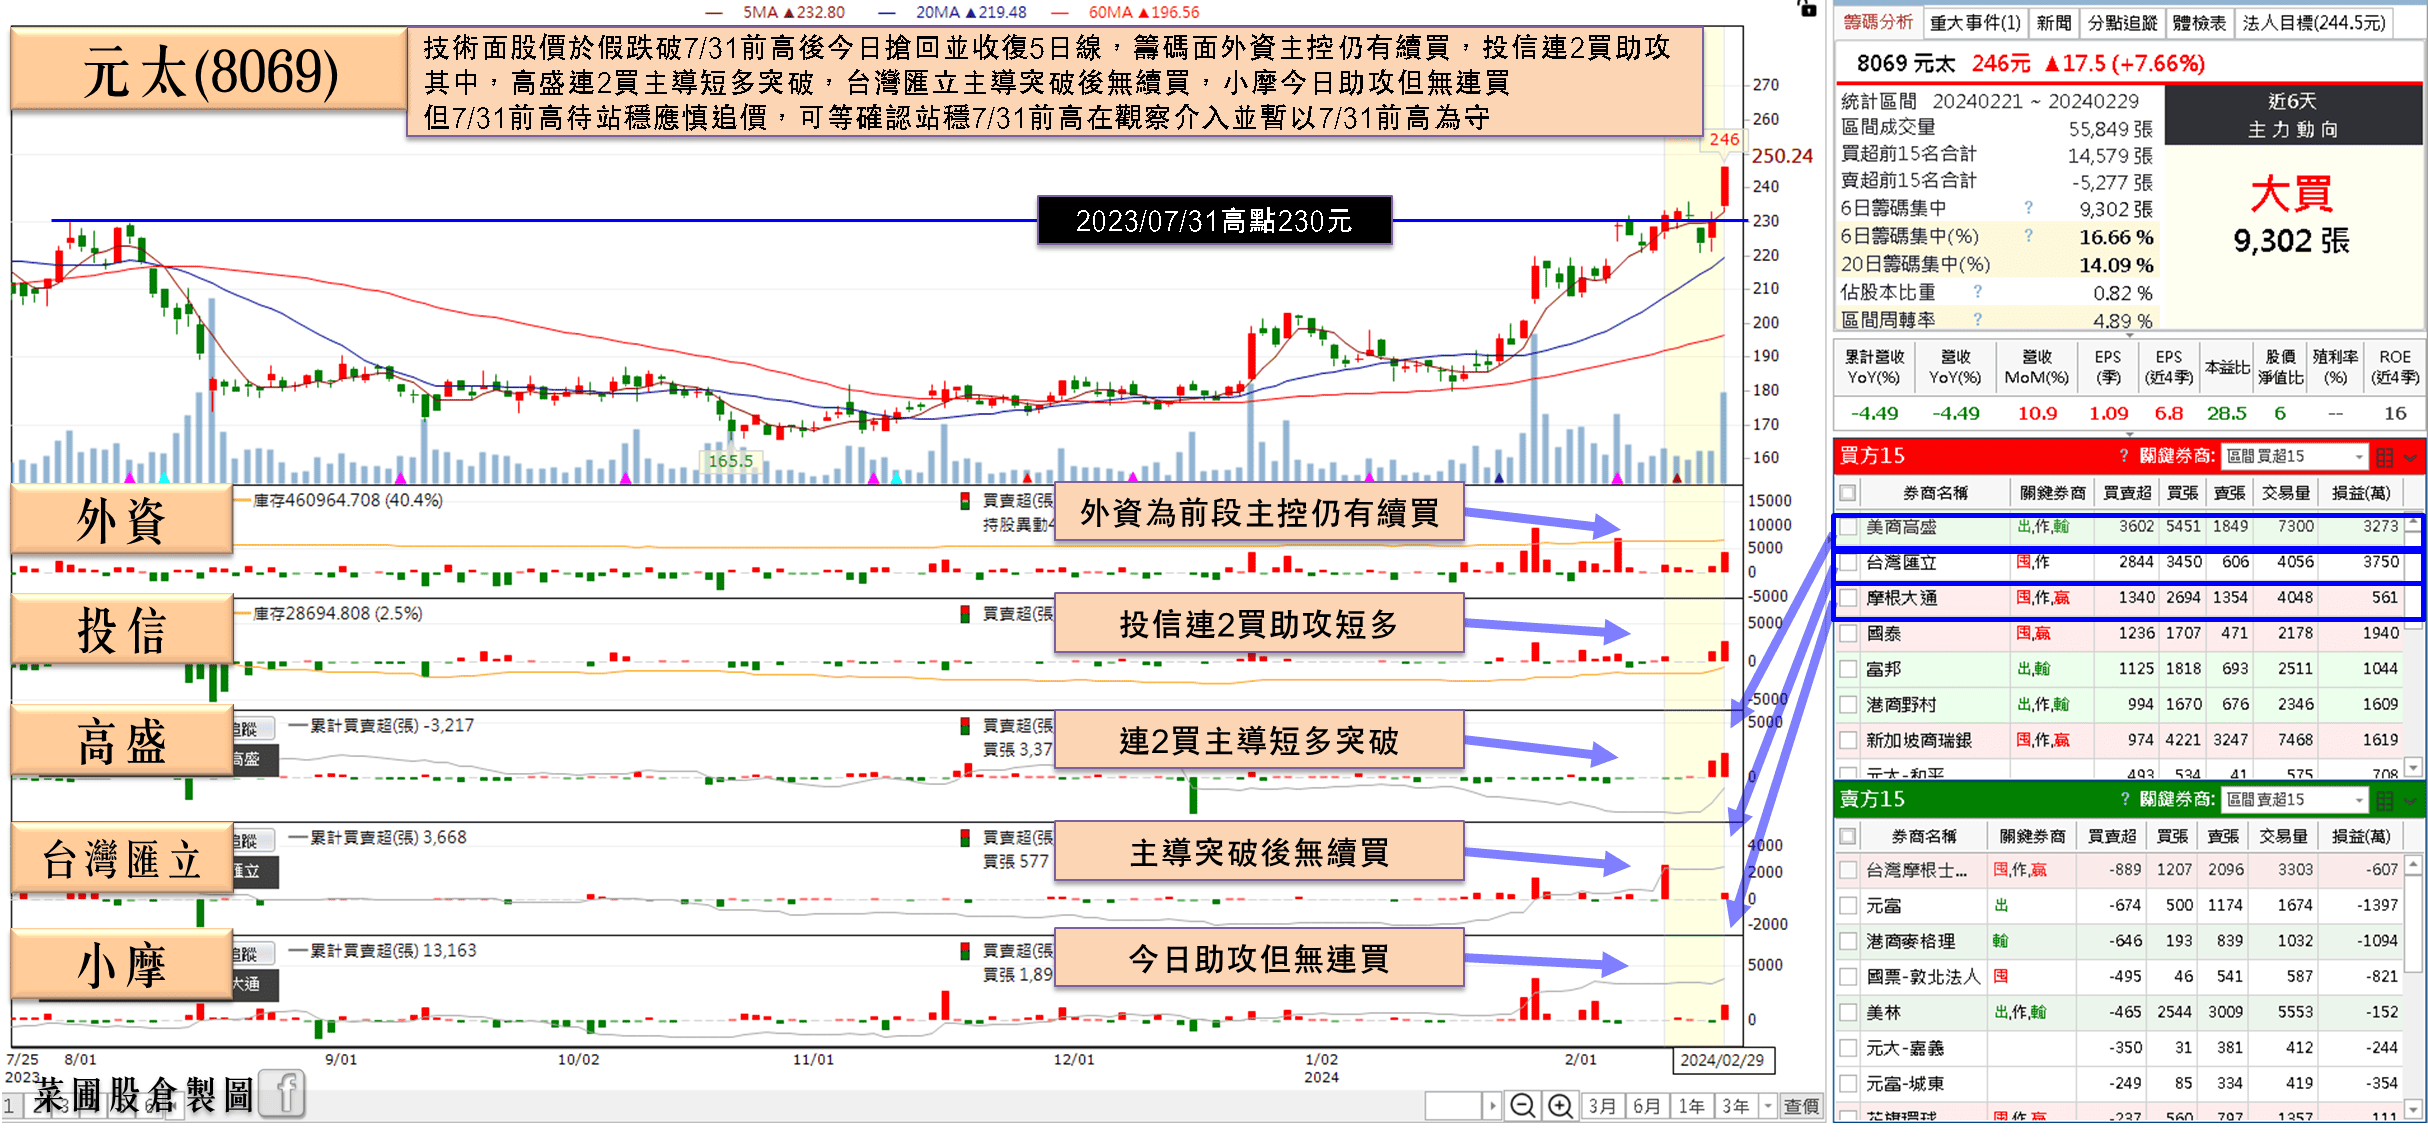2428x1148 pixels.
Task: Sort the sellers table by the 損益(萬) column
Action: (2359, 836)
